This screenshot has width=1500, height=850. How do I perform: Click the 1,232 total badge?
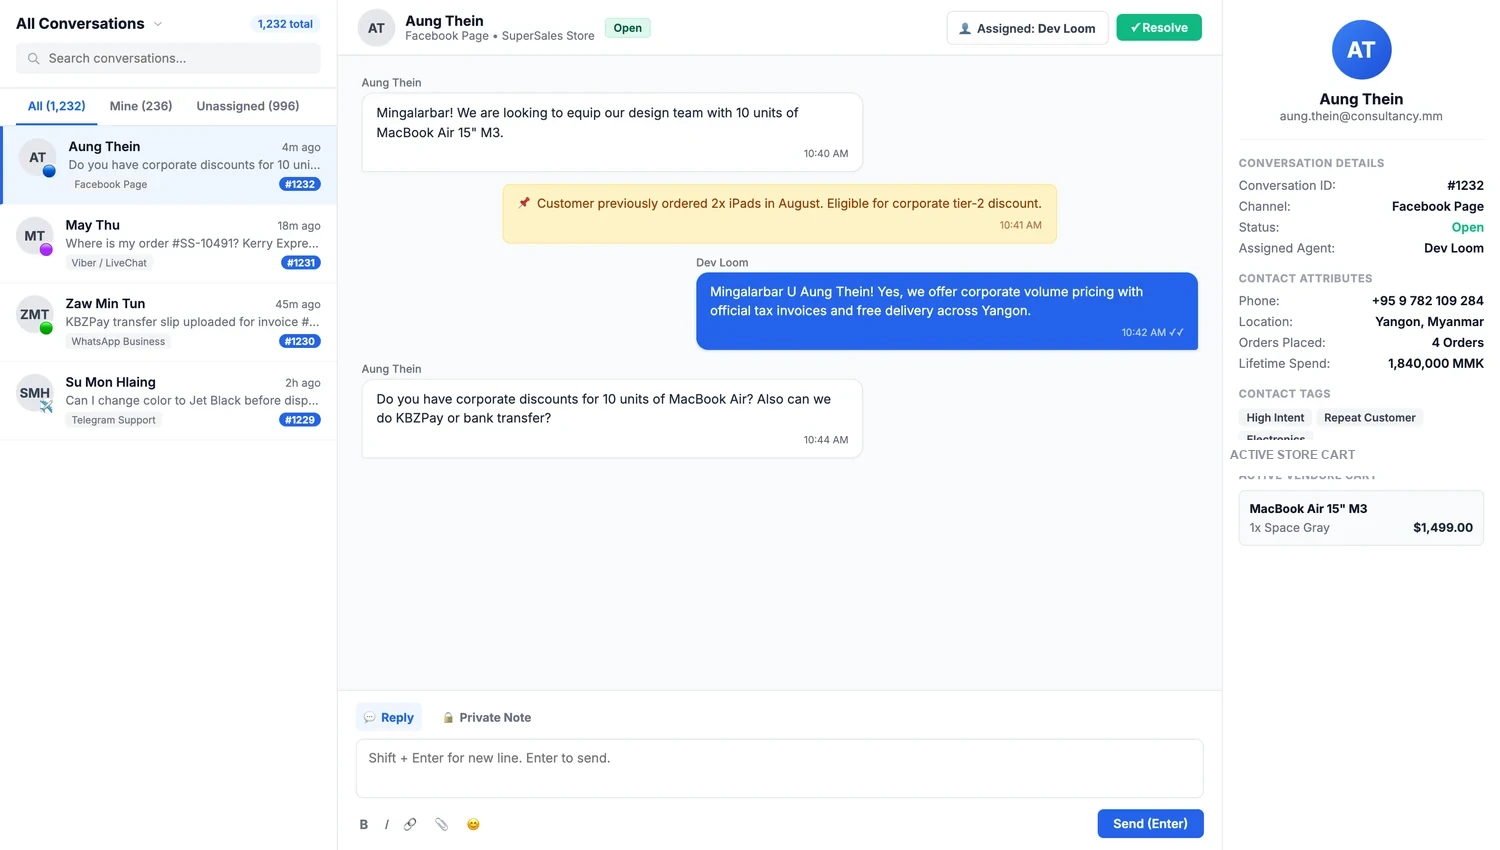point(285,24)
